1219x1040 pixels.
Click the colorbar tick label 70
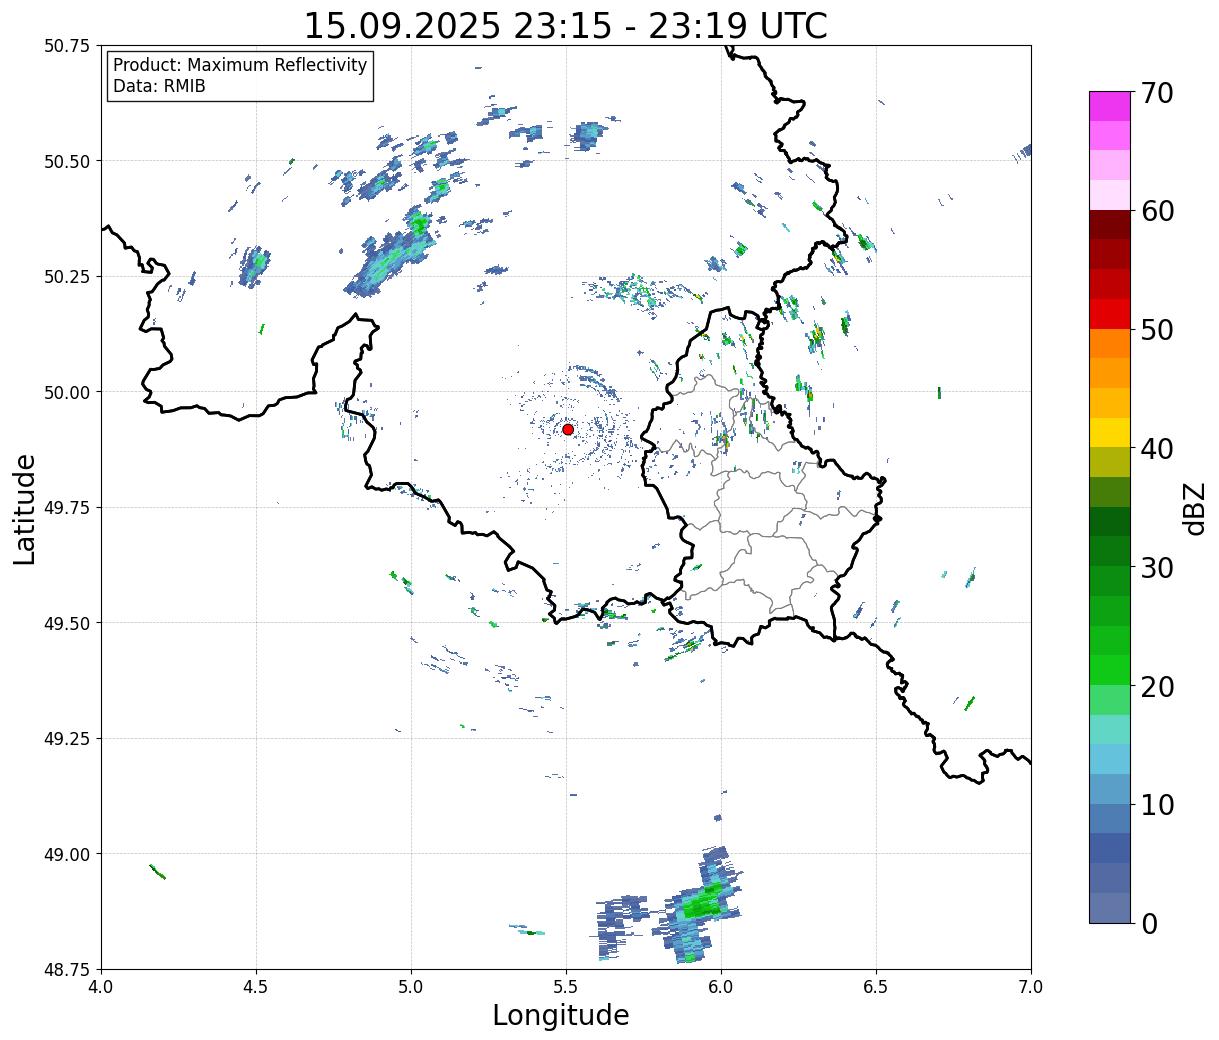pyautogui.click(x=1157, y=93)
